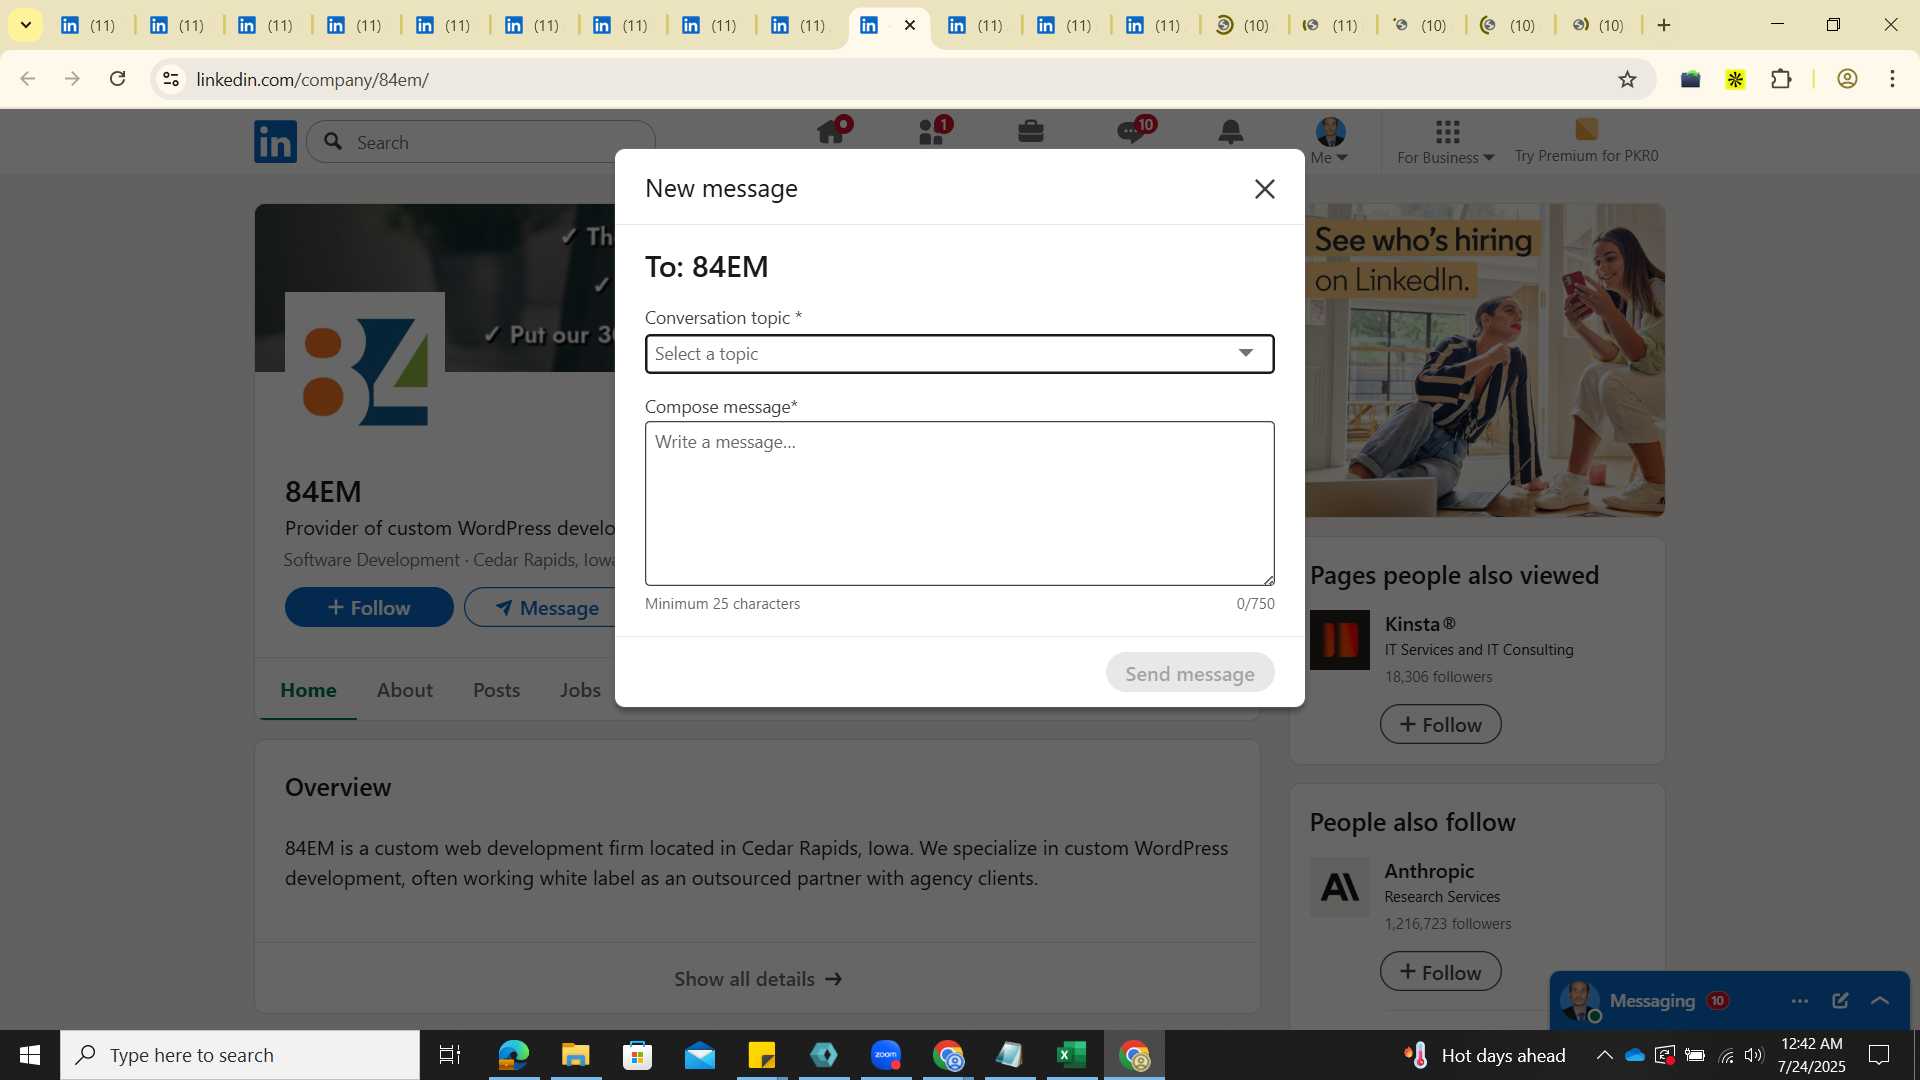Open Zoom from the taskbar
This screenshot has width=1920, height=1080.
885,1055
